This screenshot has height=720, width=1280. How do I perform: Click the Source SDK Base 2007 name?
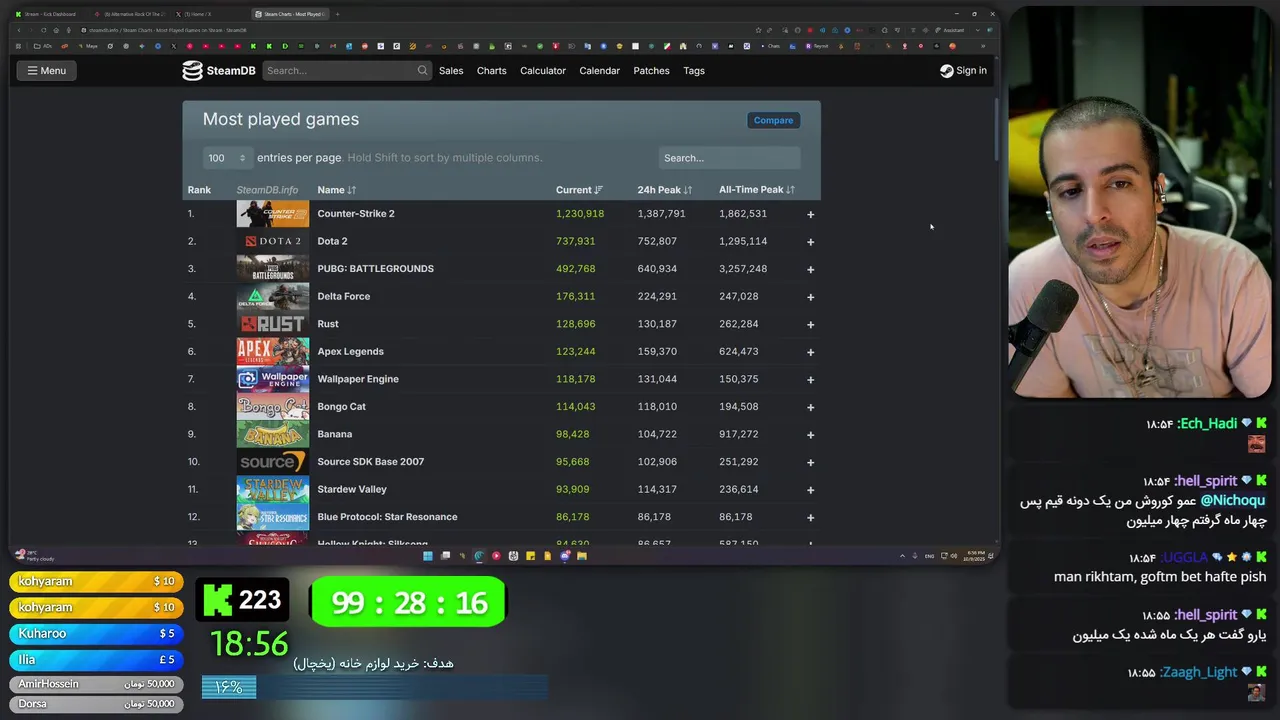click(x=370, y=462)
